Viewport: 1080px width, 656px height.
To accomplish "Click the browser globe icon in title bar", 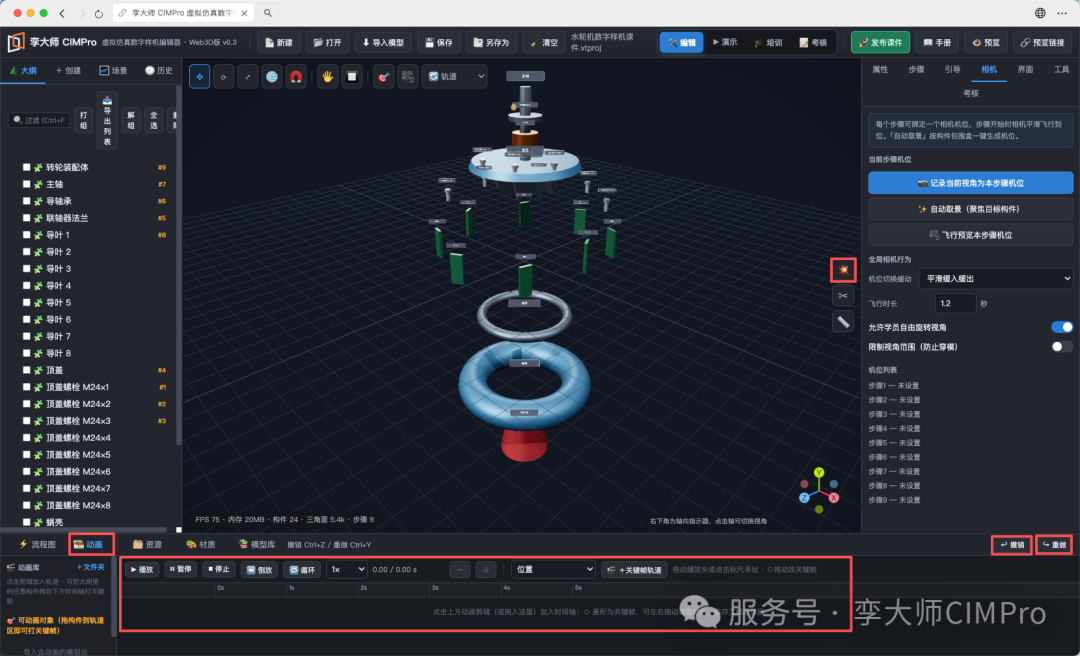I will [1040, 13].
